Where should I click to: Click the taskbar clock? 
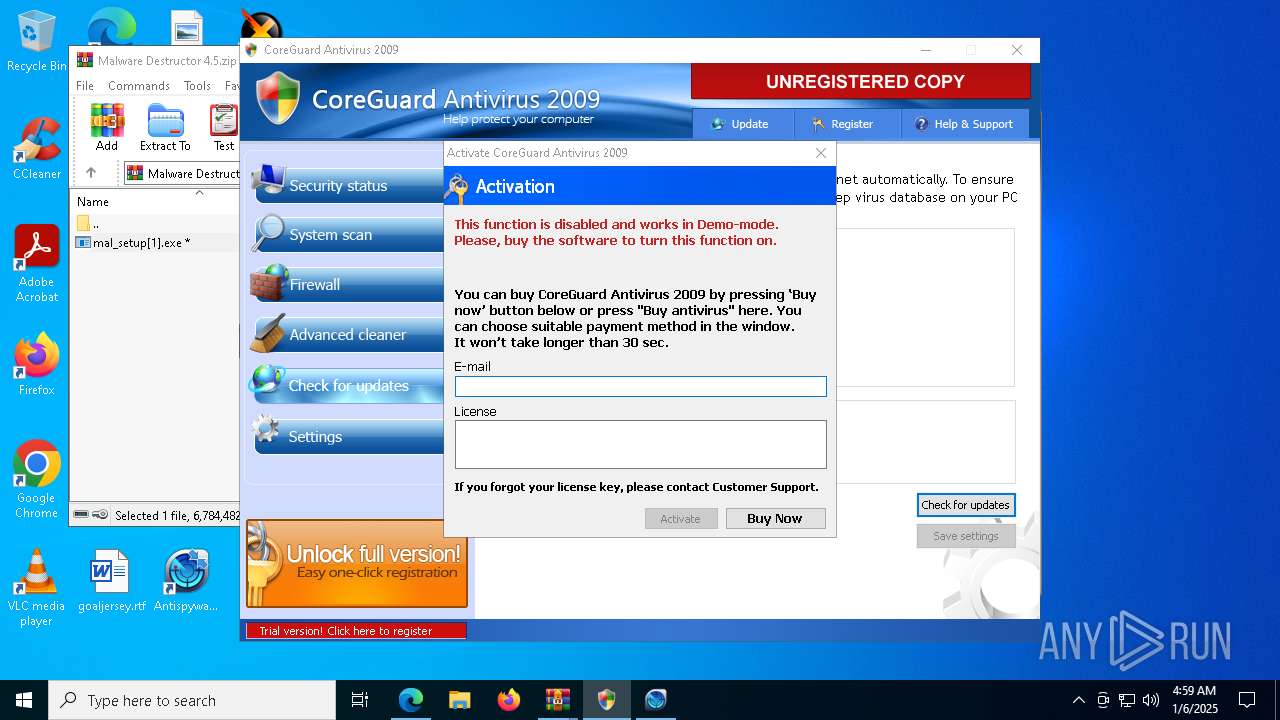click(1194, 700)
